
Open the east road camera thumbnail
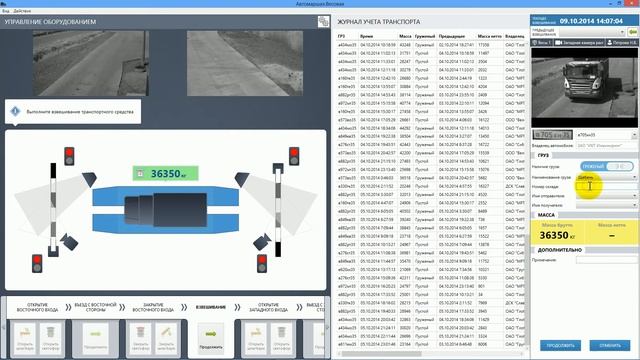[x=91, y=63]
